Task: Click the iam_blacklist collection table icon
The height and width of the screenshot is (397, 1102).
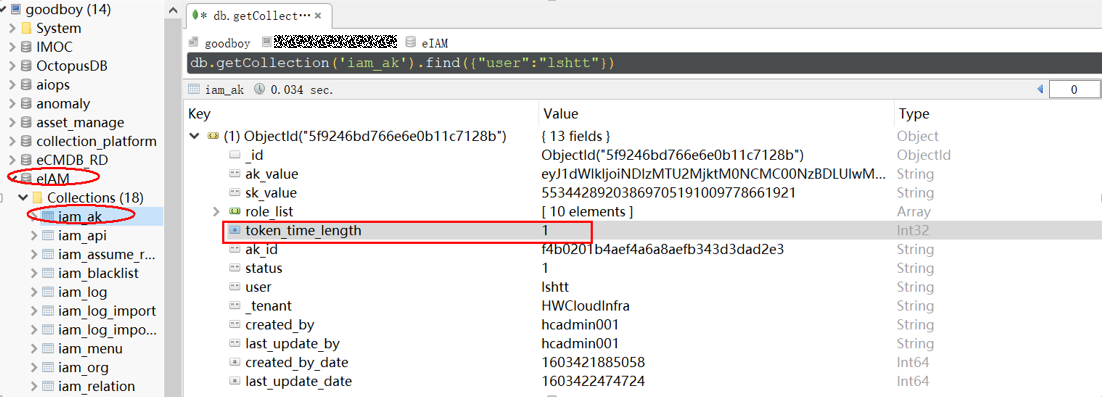Action: click(x=48, y=273)
